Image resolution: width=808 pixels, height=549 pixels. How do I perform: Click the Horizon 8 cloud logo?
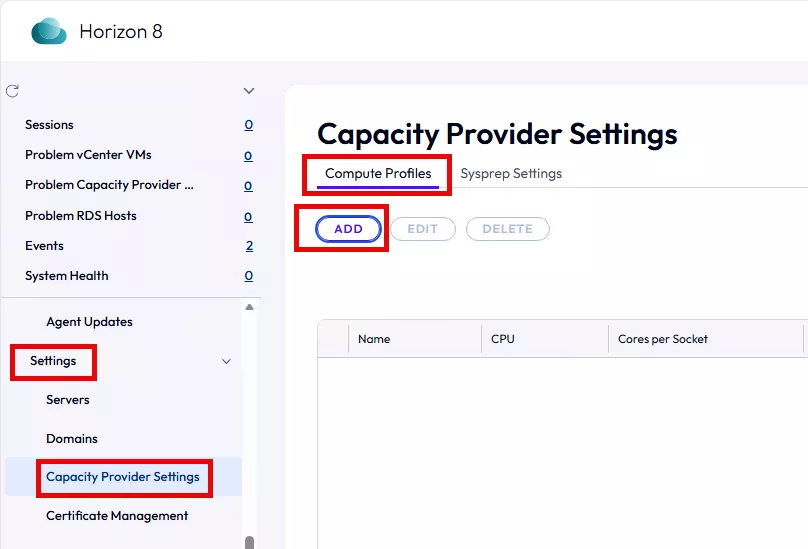tap(48, 32)
